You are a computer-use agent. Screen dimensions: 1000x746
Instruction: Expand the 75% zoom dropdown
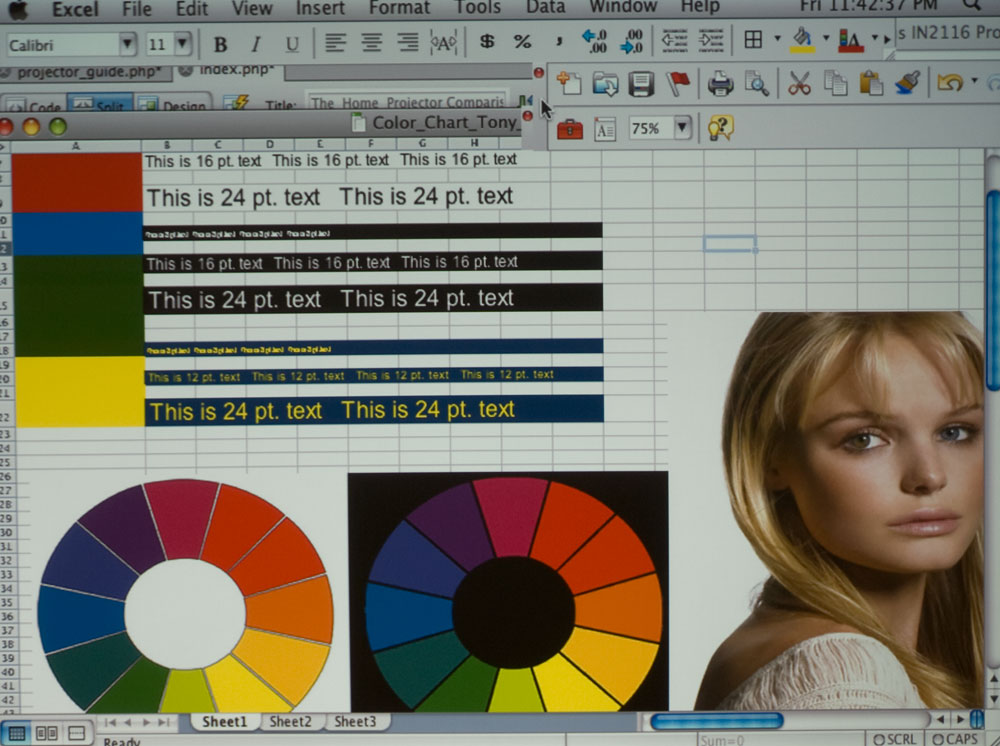pyautogui.click(x=682, y=128)
